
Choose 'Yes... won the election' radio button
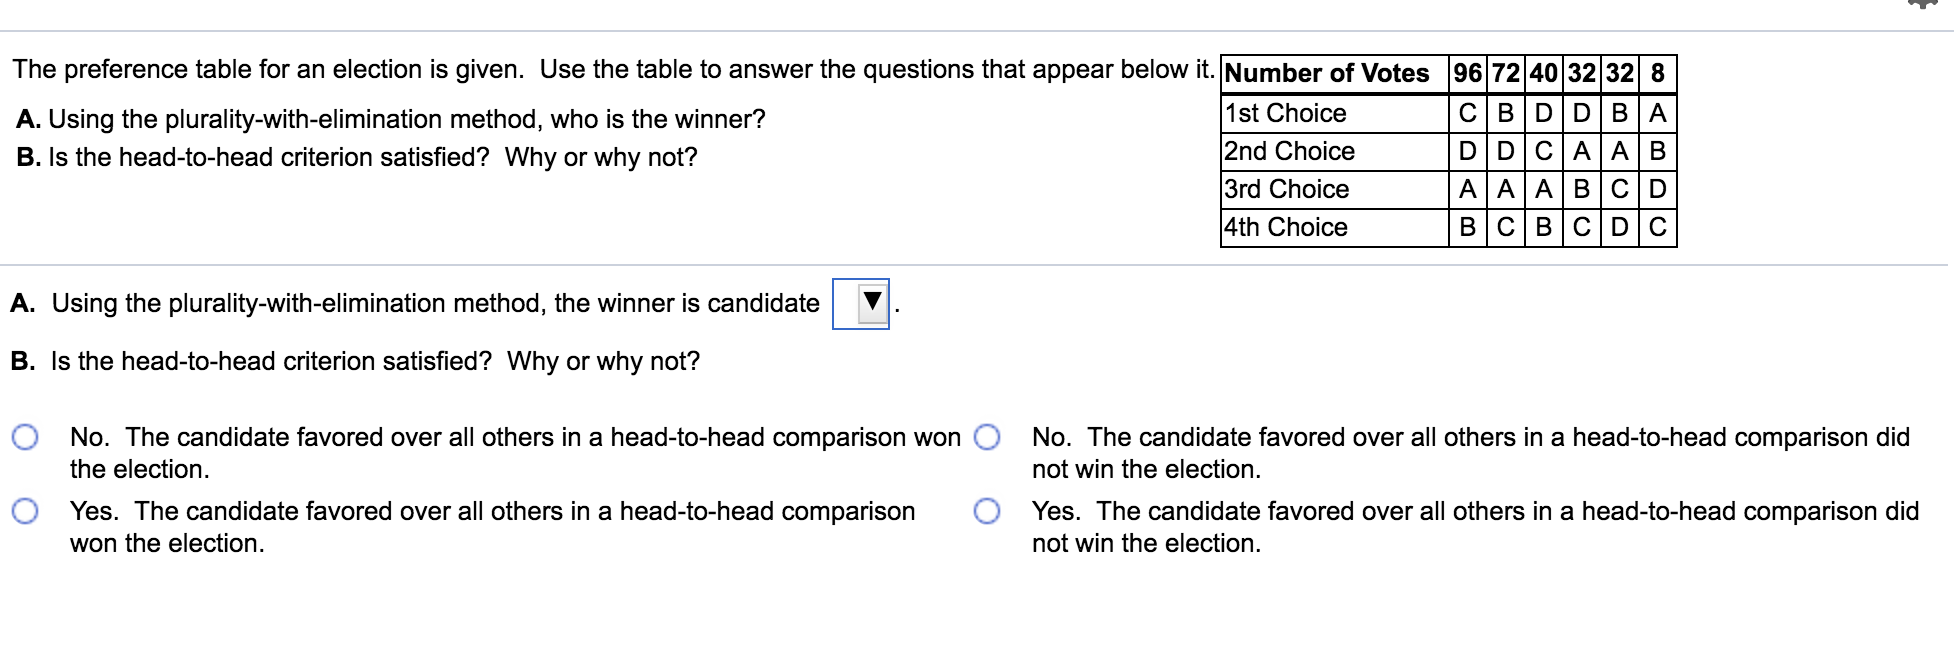coord(26,511)
